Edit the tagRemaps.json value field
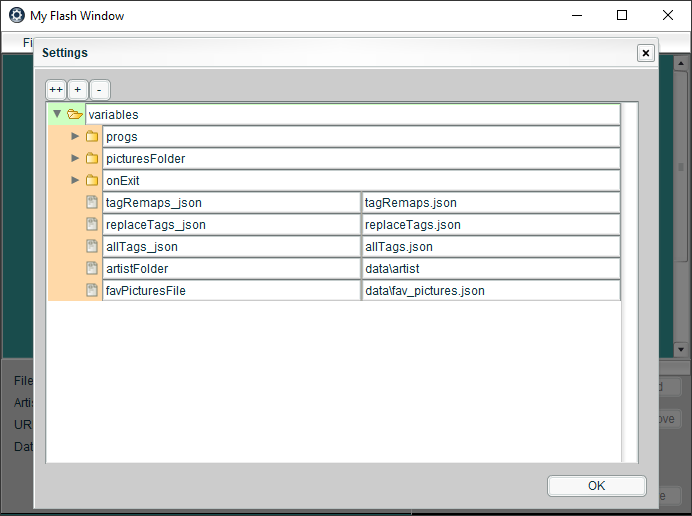 click(490, 202)
